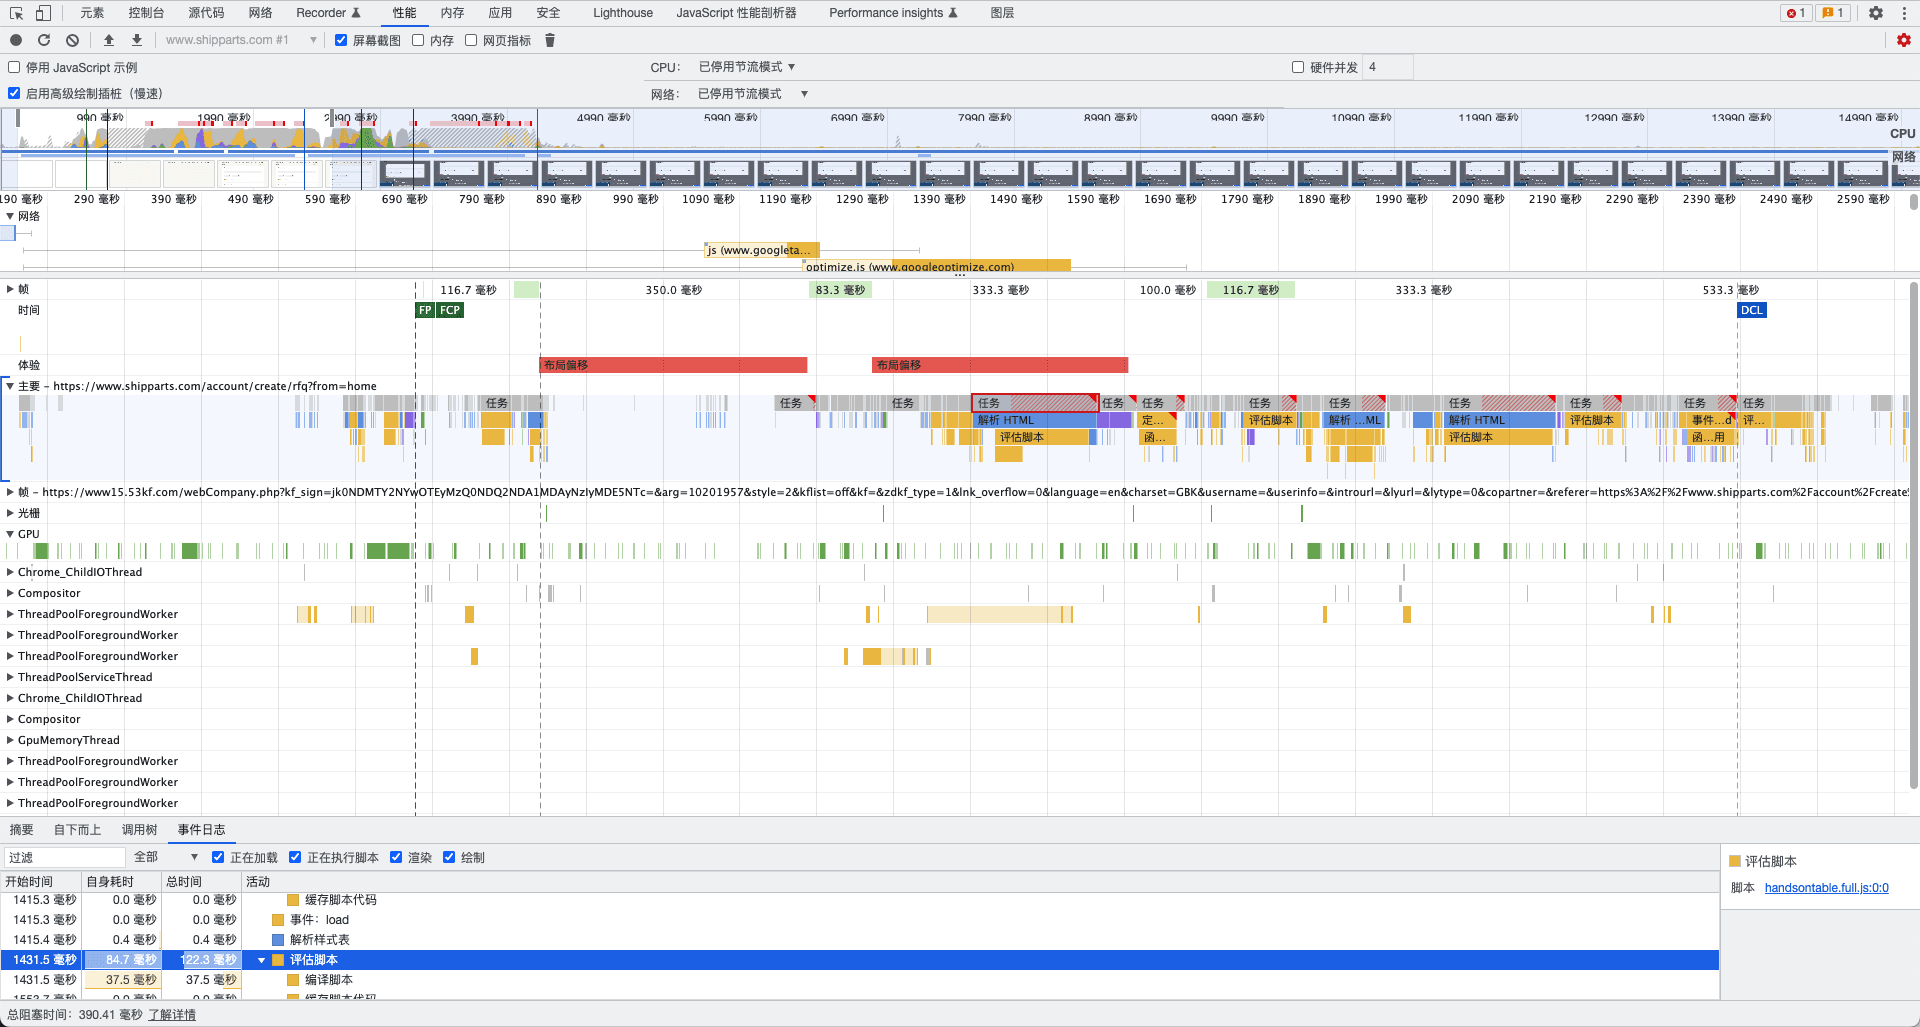The height and width of the screenshot is (1027, 1920).
Task: Click the upload profile icon
Action: [109, 40]
